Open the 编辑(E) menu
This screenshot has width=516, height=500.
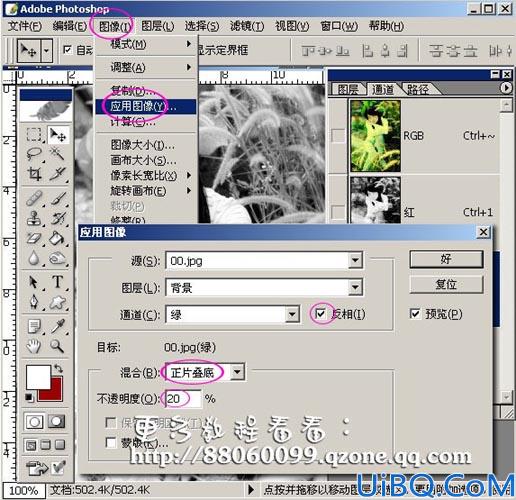(x=69, y=26)
